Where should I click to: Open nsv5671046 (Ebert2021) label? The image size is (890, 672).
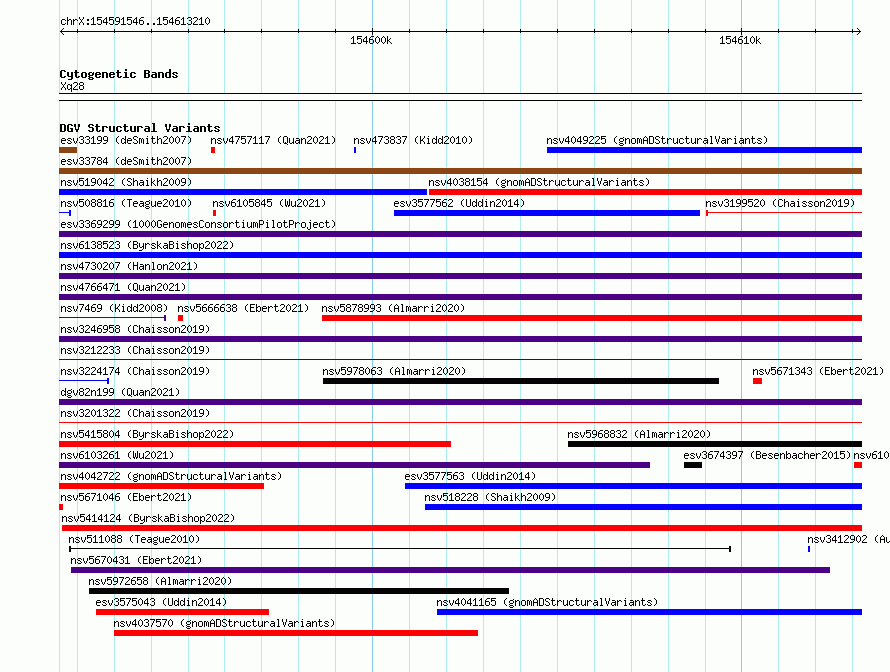[x=126, y=497]
